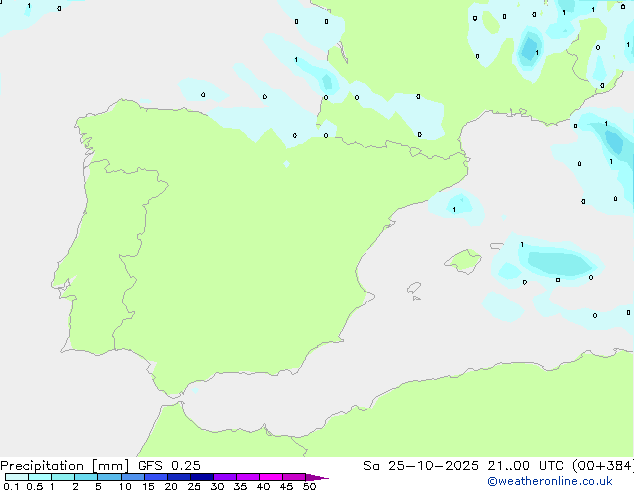This screenshot has height=490, width=634.
Task: Select the 40–45 mm magenta legend swatch
Action: 271,477
